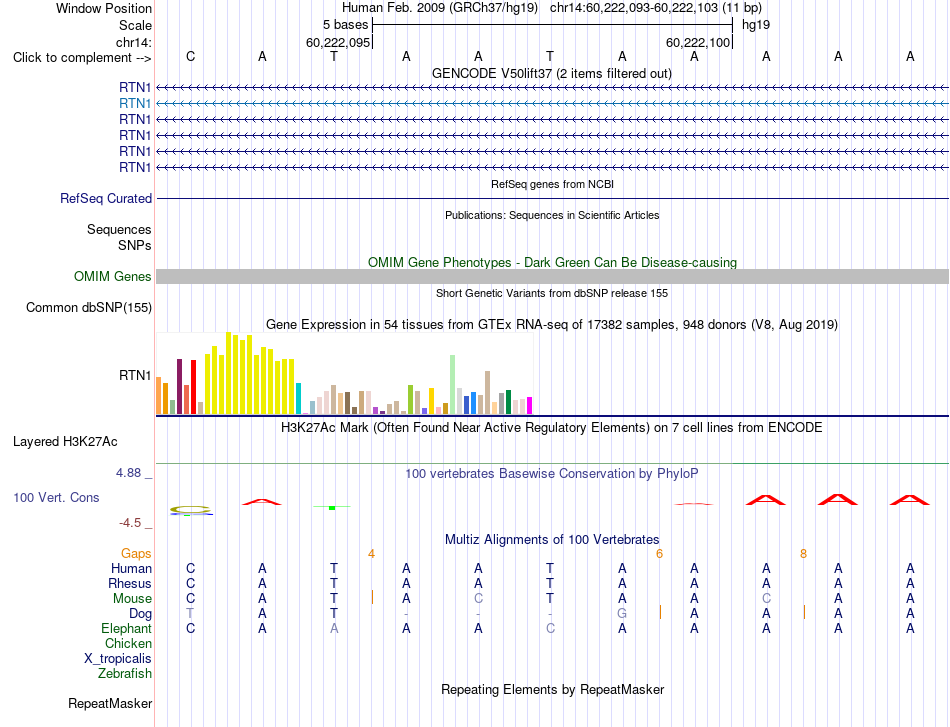Click the hg19 label by the scale bar
Image resolution: width=950 pixels, height=727 pixels.
[x=756, y=25]
